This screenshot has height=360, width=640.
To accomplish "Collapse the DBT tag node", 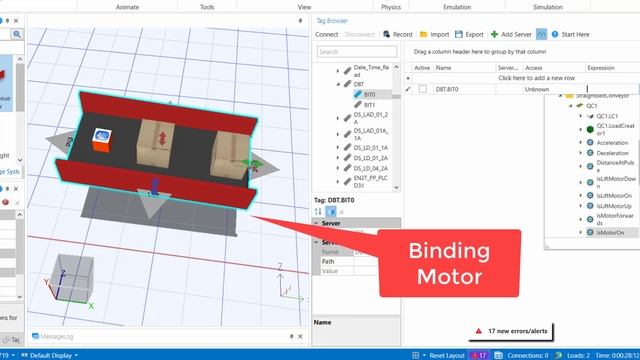I will 338,84.
